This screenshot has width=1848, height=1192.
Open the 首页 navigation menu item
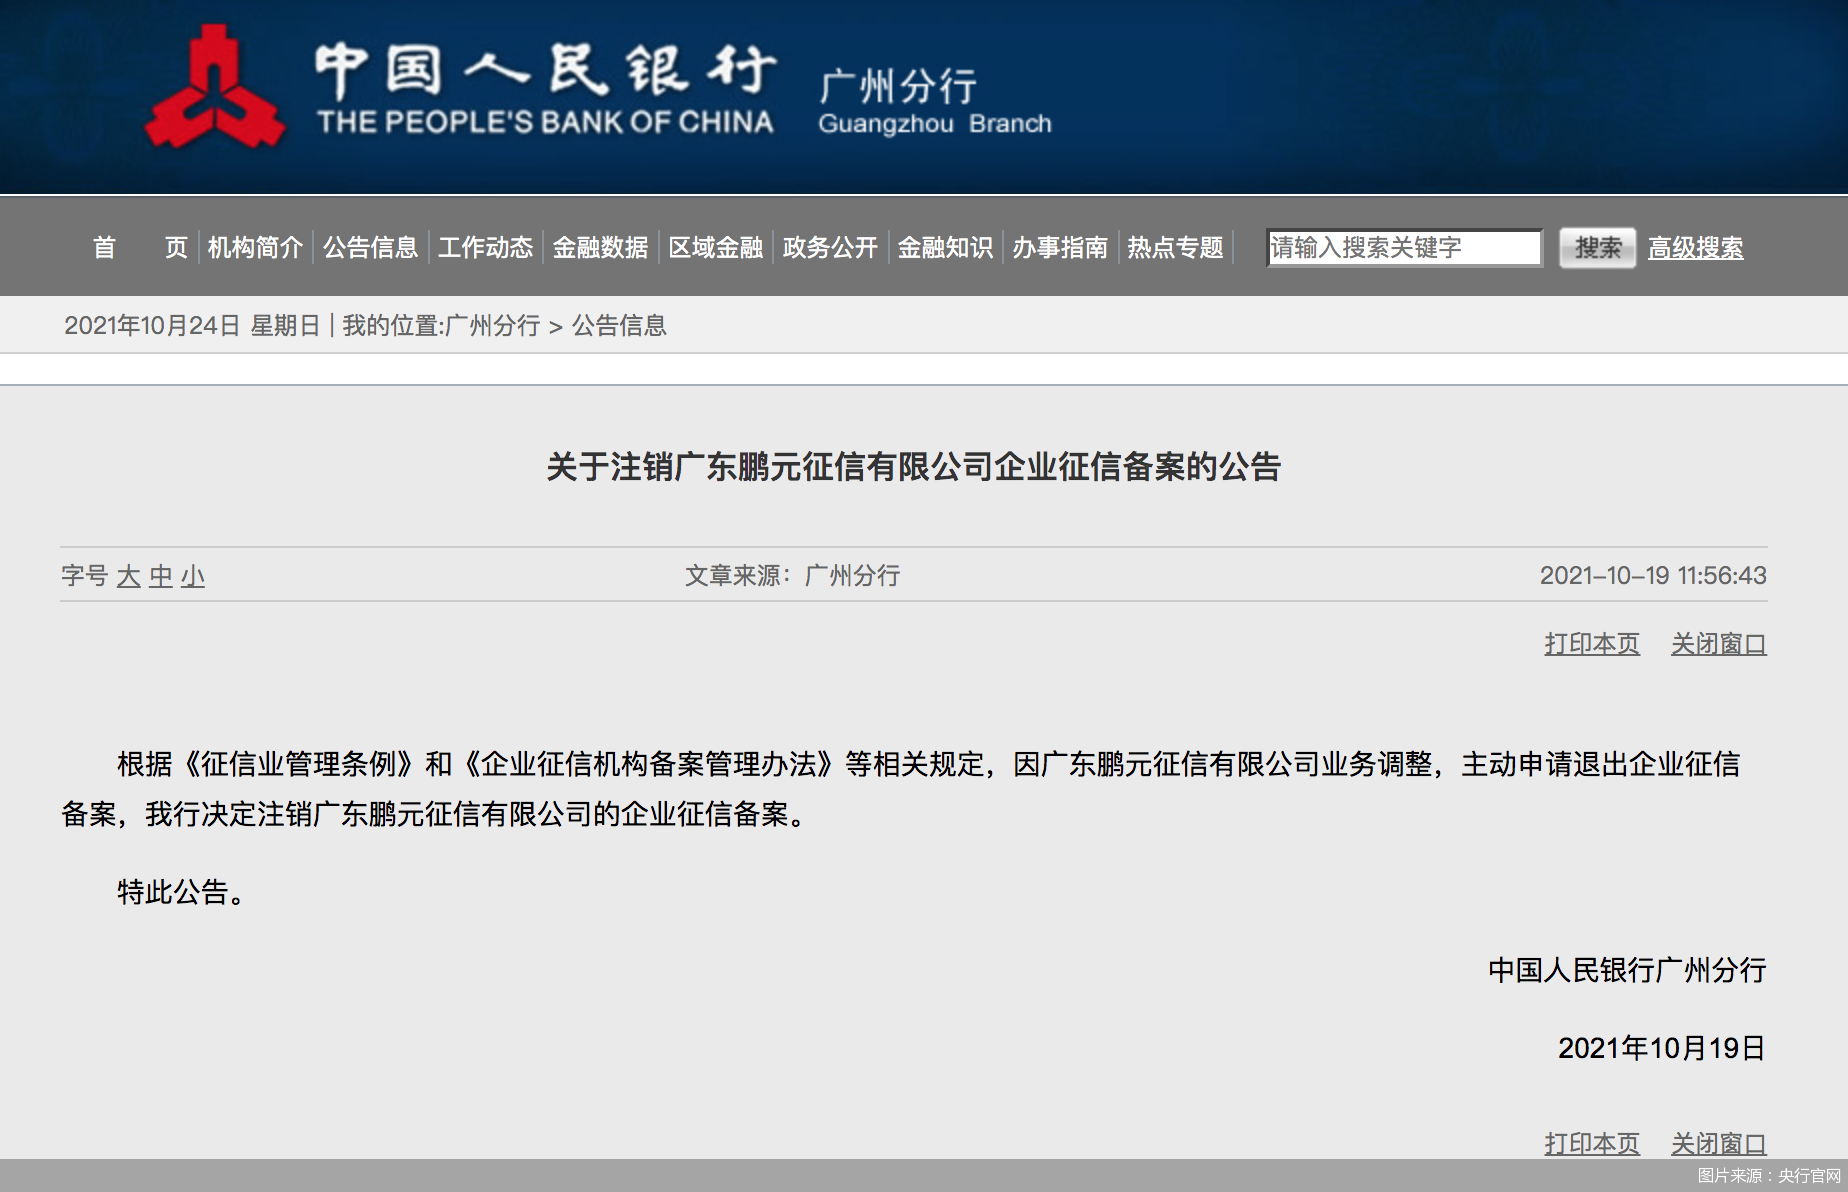click(140, 249)
